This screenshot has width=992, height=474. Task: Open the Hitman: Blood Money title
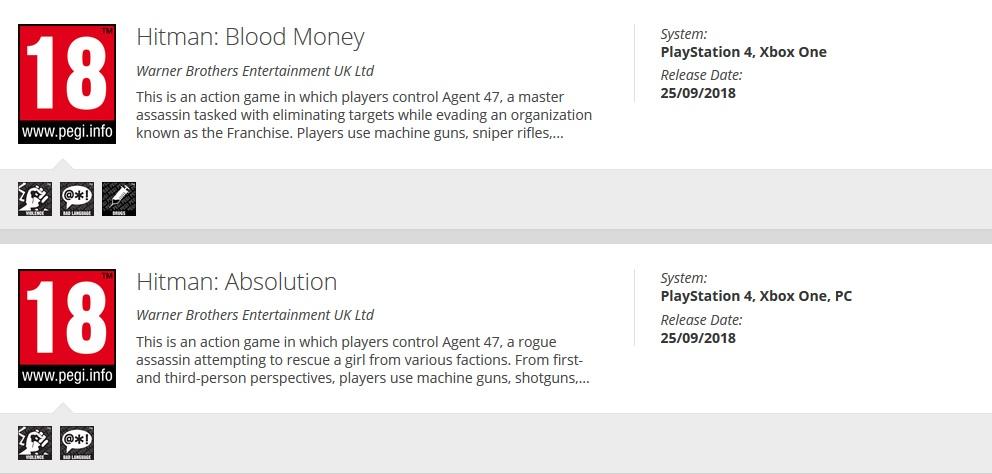tap(251, 37)
